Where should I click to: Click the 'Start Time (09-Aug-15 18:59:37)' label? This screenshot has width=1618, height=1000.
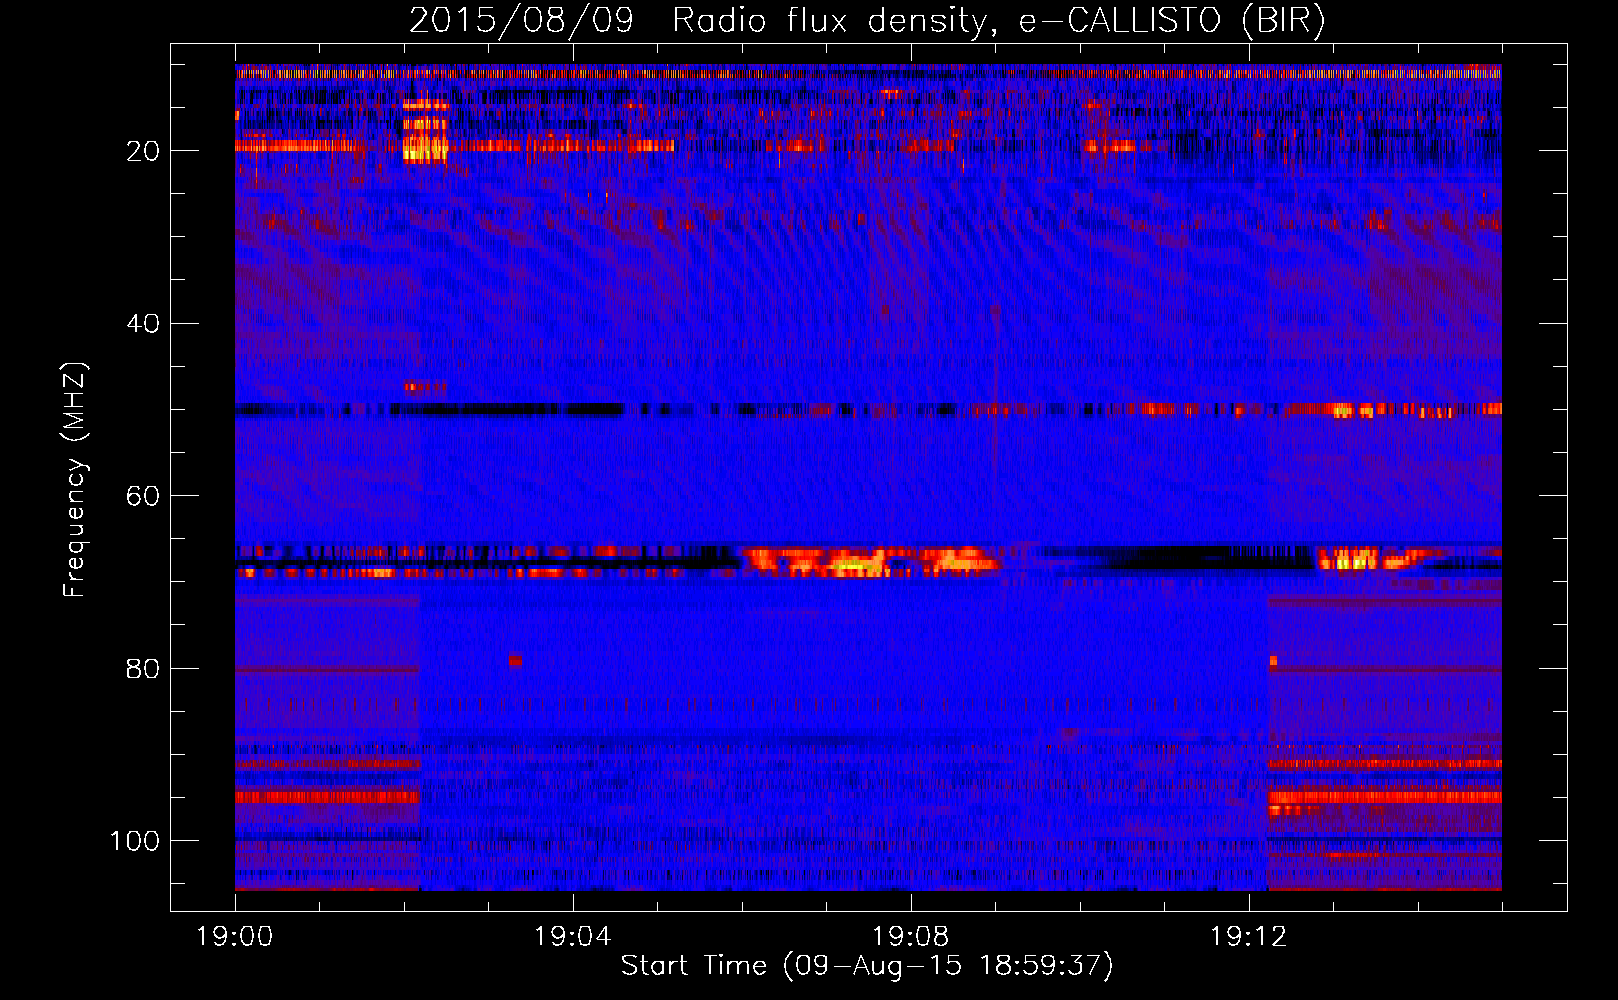[x=867, y=966]
